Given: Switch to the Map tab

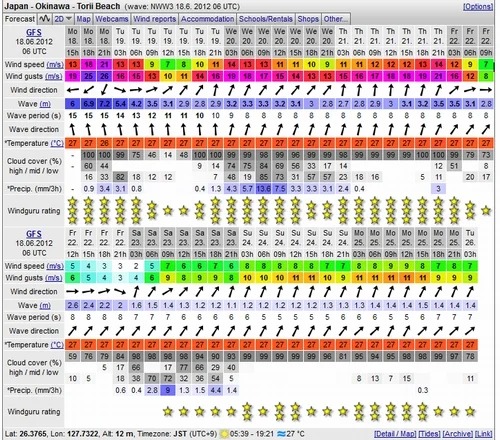Looking at the screenshot, I should click(x=83, y=19).
